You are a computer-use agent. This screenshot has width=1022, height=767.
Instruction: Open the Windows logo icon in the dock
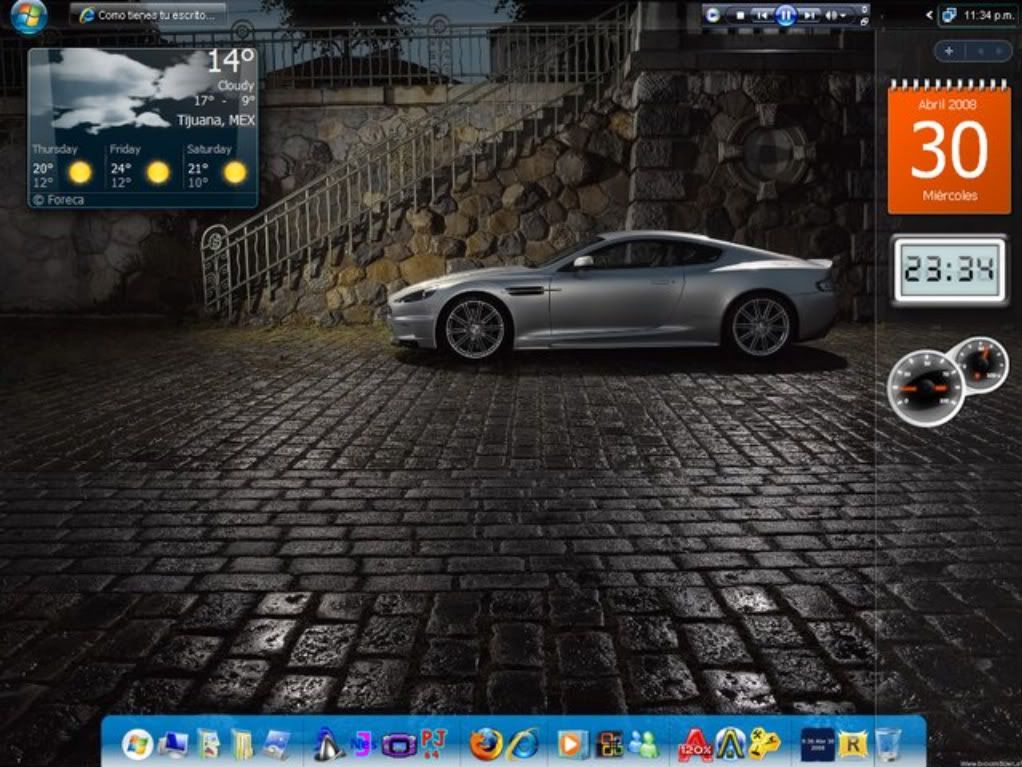pos(138,744)
